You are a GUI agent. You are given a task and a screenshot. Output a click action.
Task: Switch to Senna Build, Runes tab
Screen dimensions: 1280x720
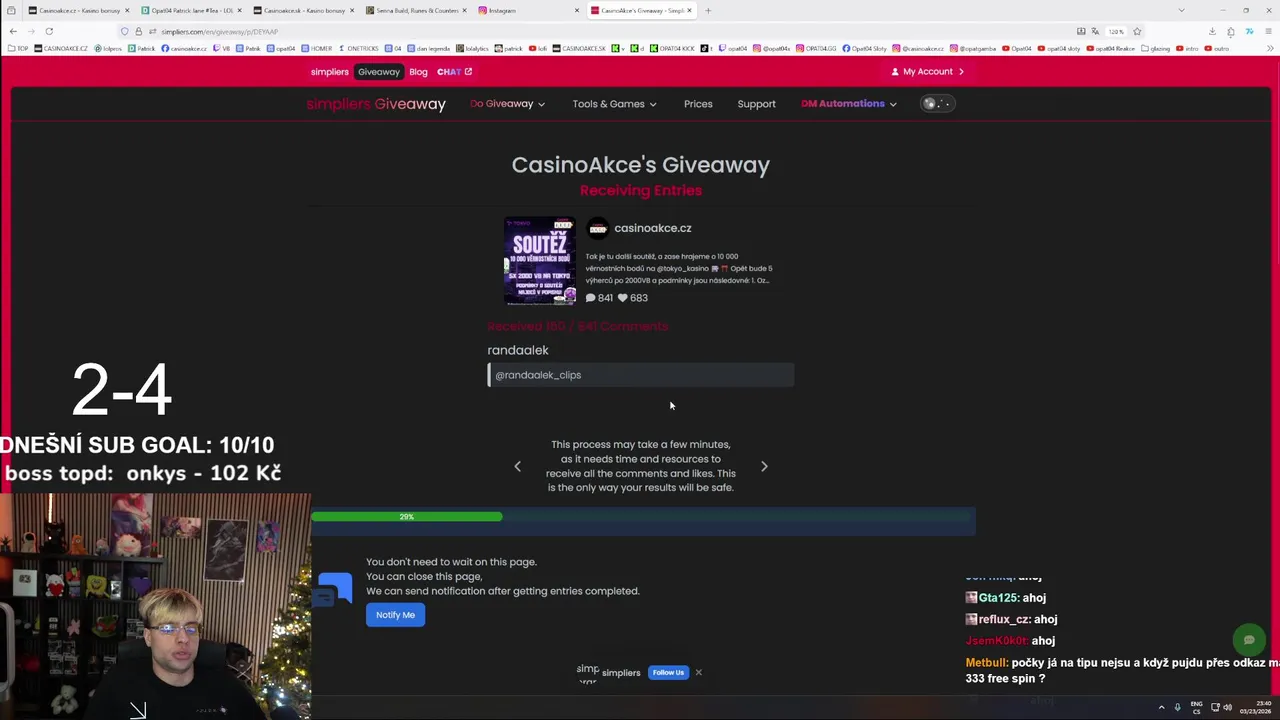pyautogui.click(x=417, y=10)
